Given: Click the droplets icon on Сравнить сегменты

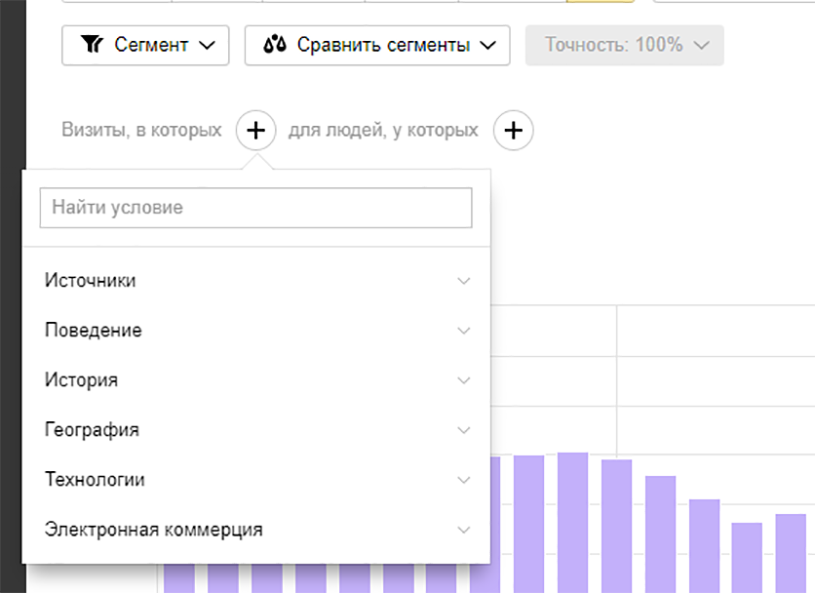Looking at the screenshot, I should coord(275,45).
